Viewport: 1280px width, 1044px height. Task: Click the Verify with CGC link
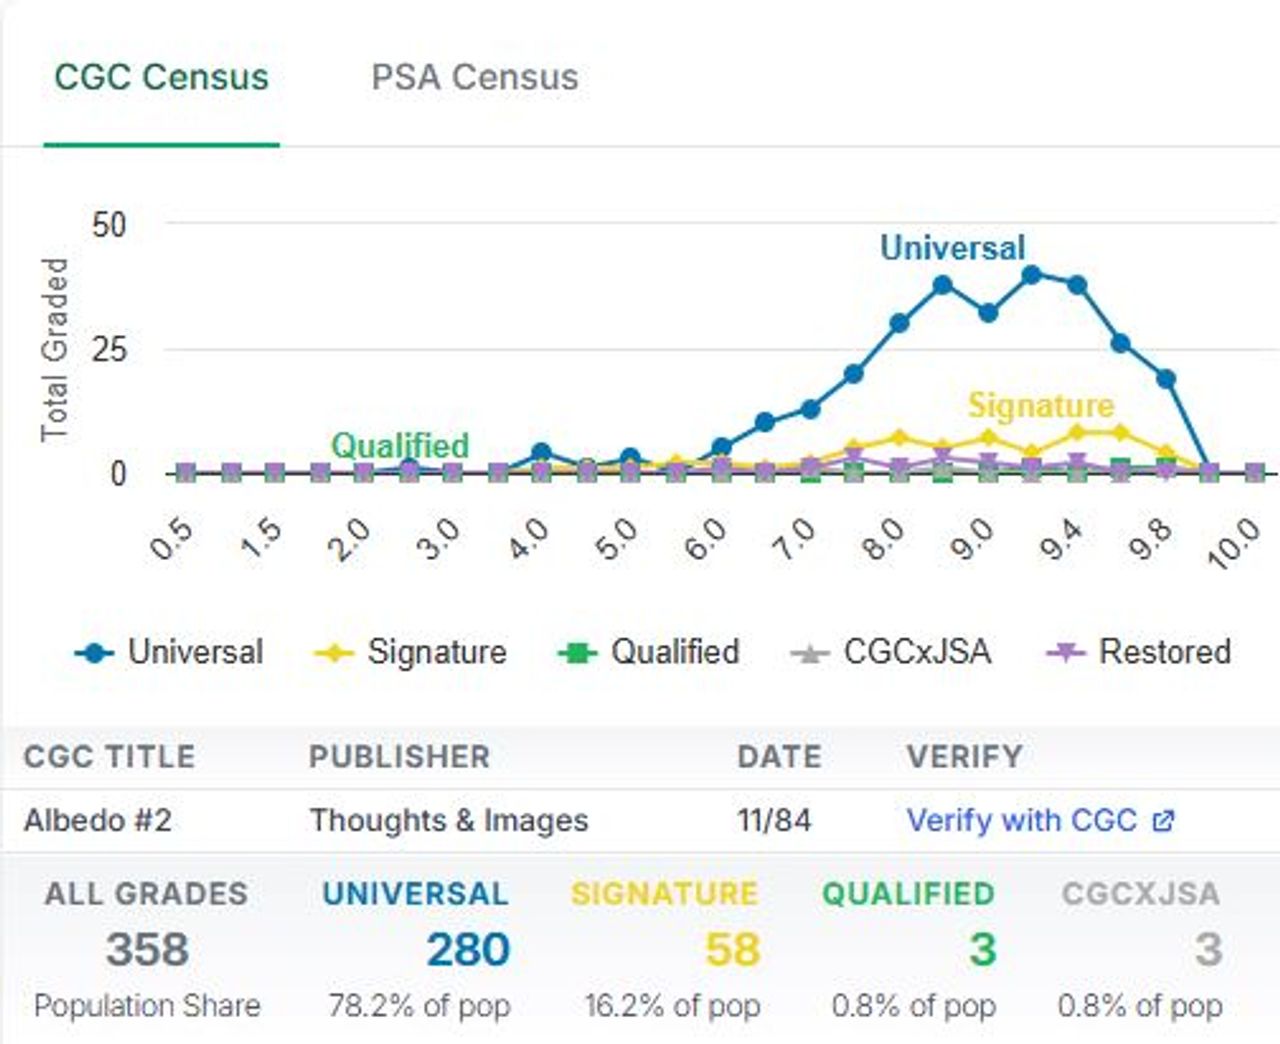pos(1021,820)
